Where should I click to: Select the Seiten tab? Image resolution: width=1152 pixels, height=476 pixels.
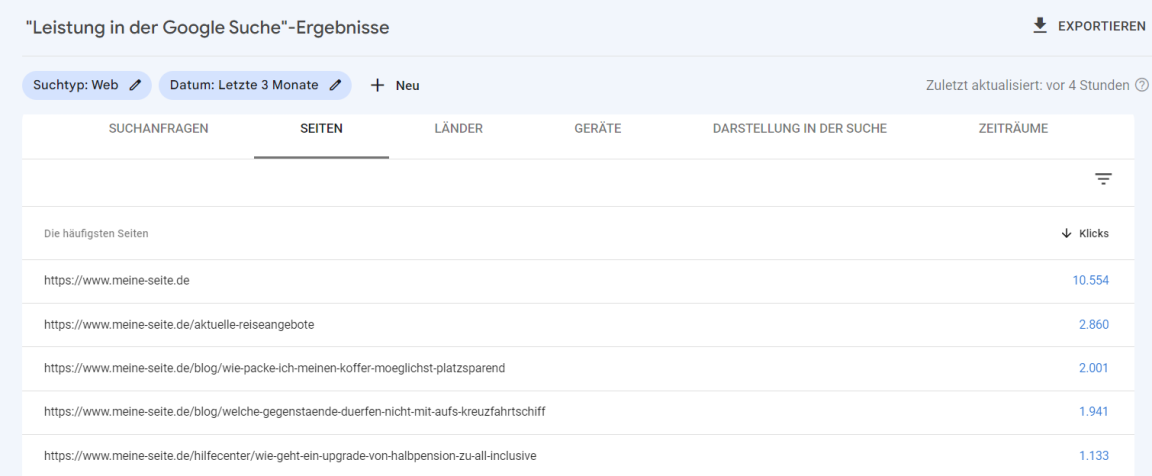click(x=321, y=128)
